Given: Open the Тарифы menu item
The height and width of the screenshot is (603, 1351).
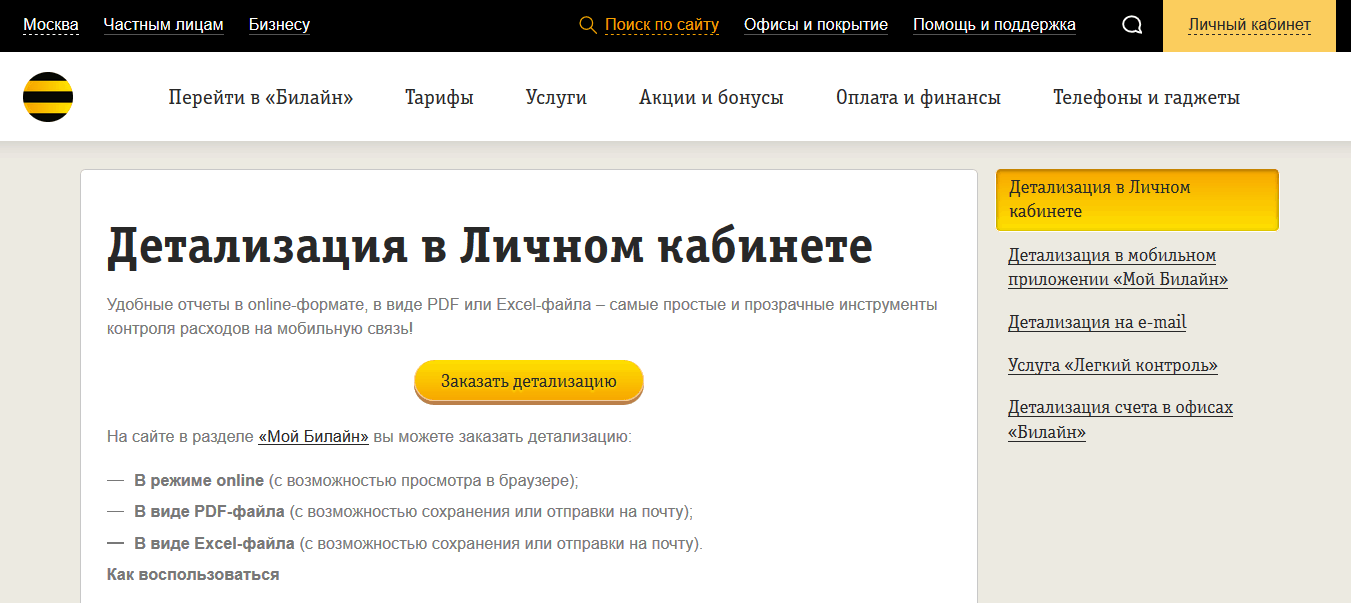Looking at the screenshot, I should 439,98.
